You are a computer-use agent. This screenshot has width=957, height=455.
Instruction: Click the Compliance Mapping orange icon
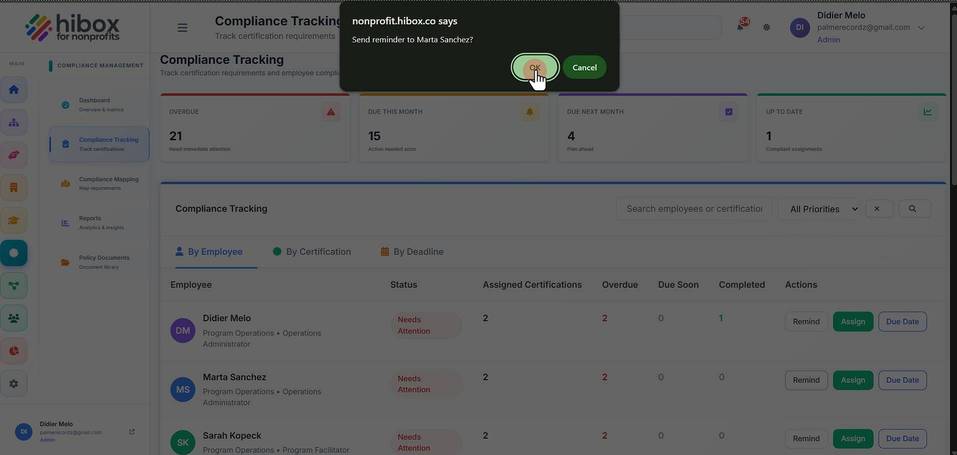click(x=65, y=184)
